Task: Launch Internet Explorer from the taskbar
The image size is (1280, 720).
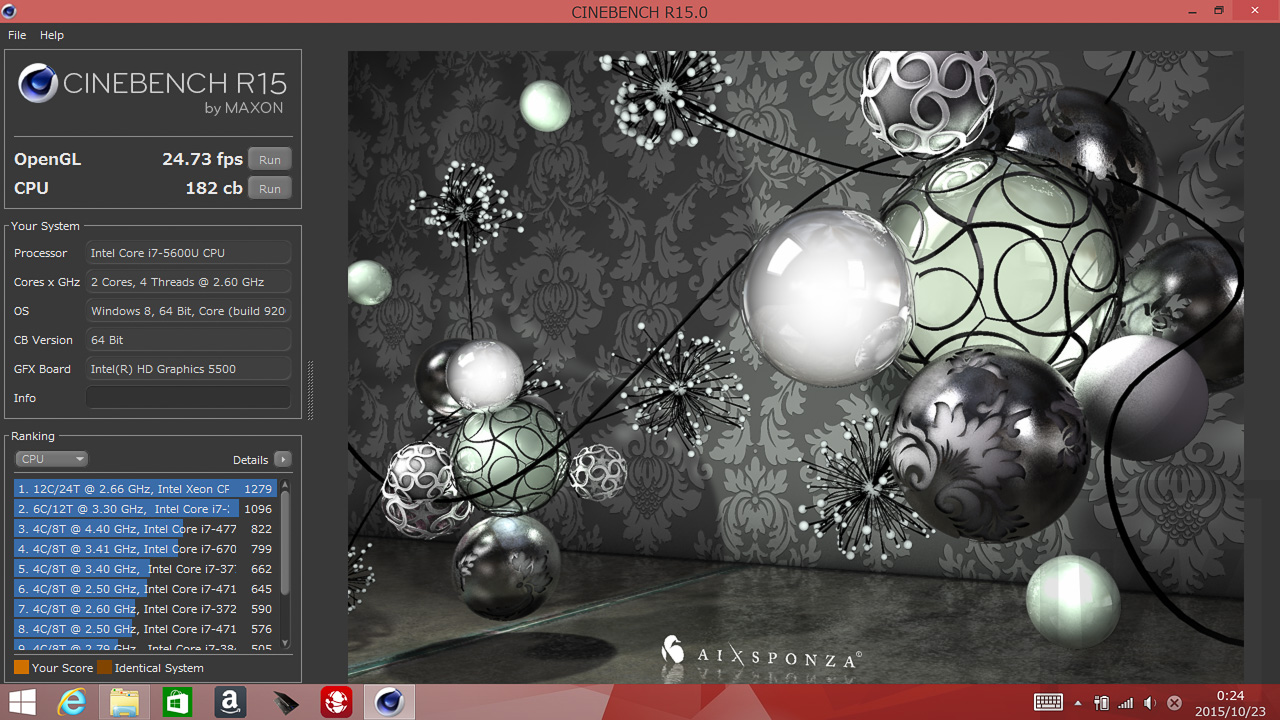Action: point(71,703)
